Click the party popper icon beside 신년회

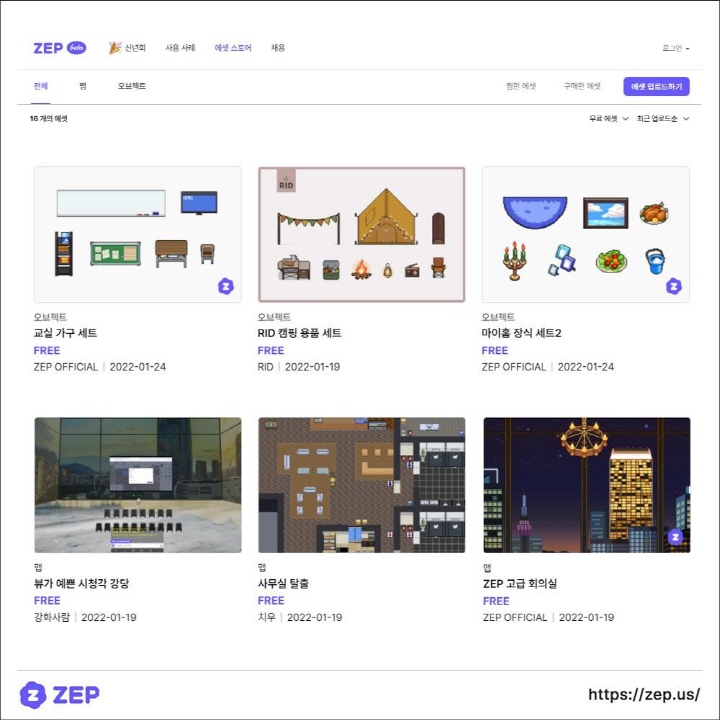[115, 48]
